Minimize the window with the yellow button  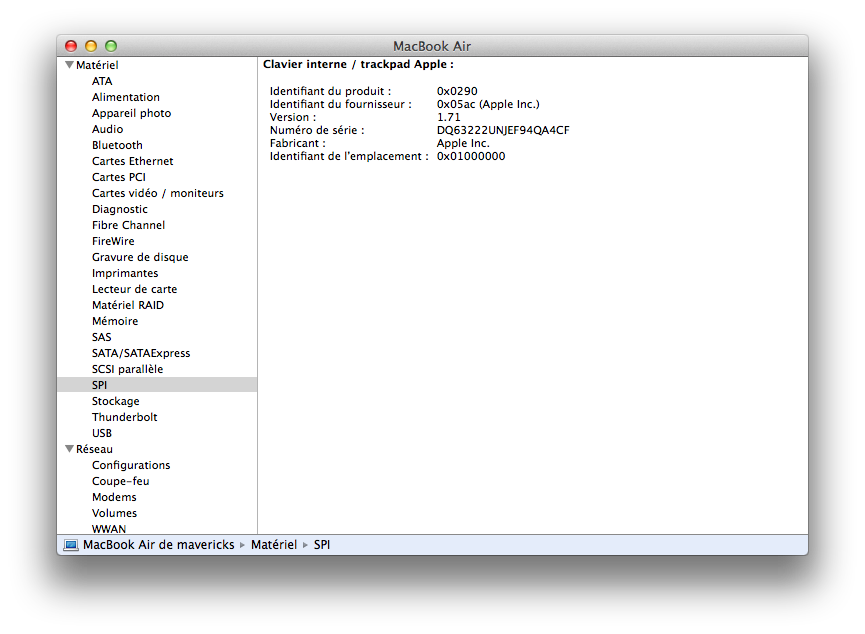point(91,46)
